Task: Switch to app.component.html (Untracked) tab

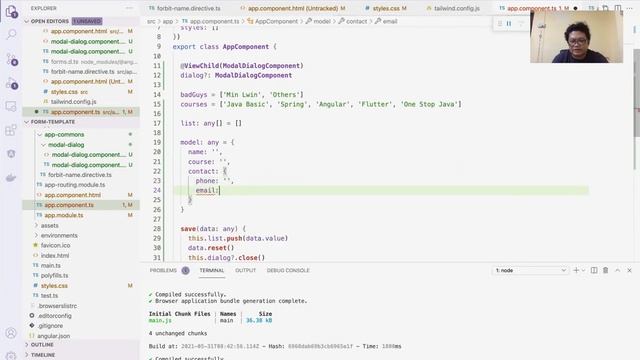Action: pos(293,8)
